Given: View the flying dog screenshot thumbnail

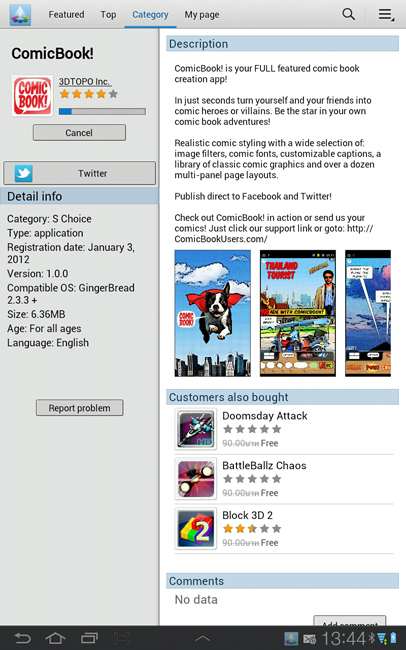Looking at the screenshot, I should (x=213, y=313).
